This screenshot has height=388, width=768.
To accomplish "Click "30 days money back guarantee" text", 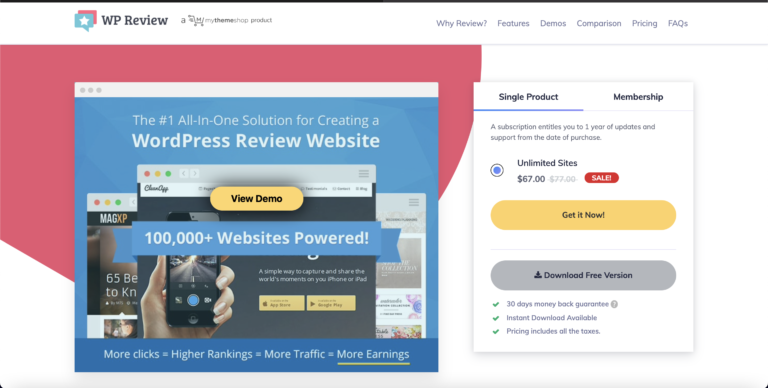I will coord(557,304).
